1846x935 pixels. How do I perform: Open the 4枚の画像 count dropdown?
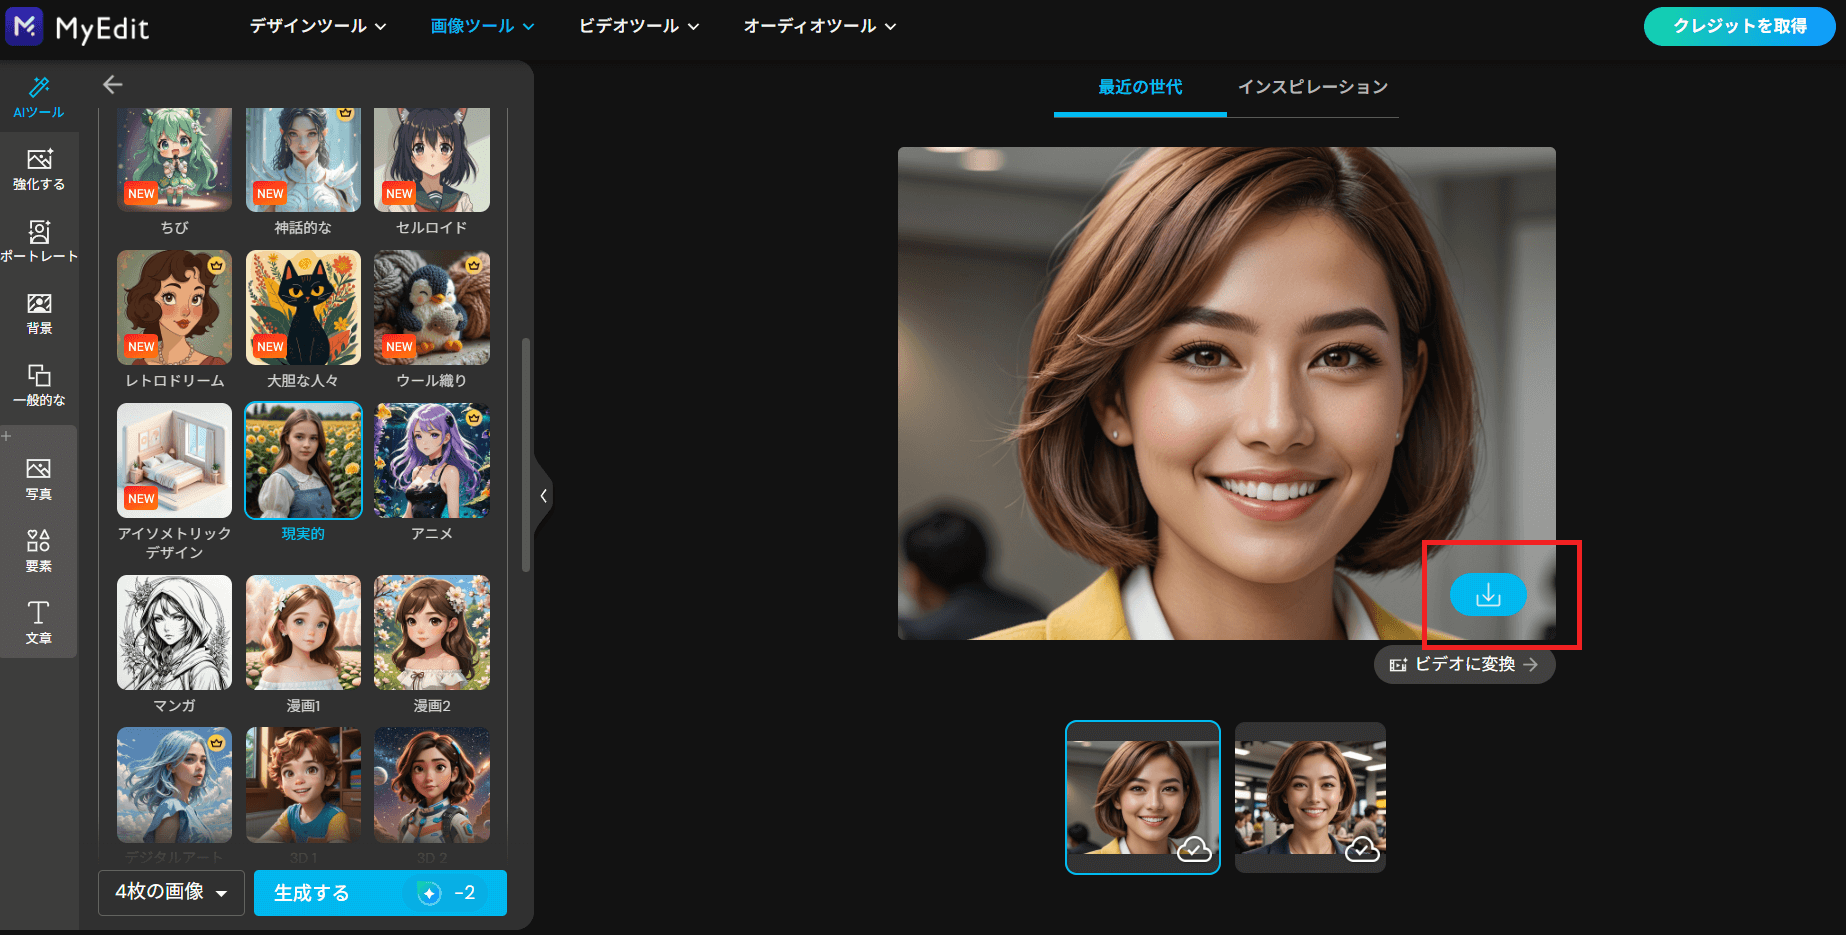[x=170, y=893]
